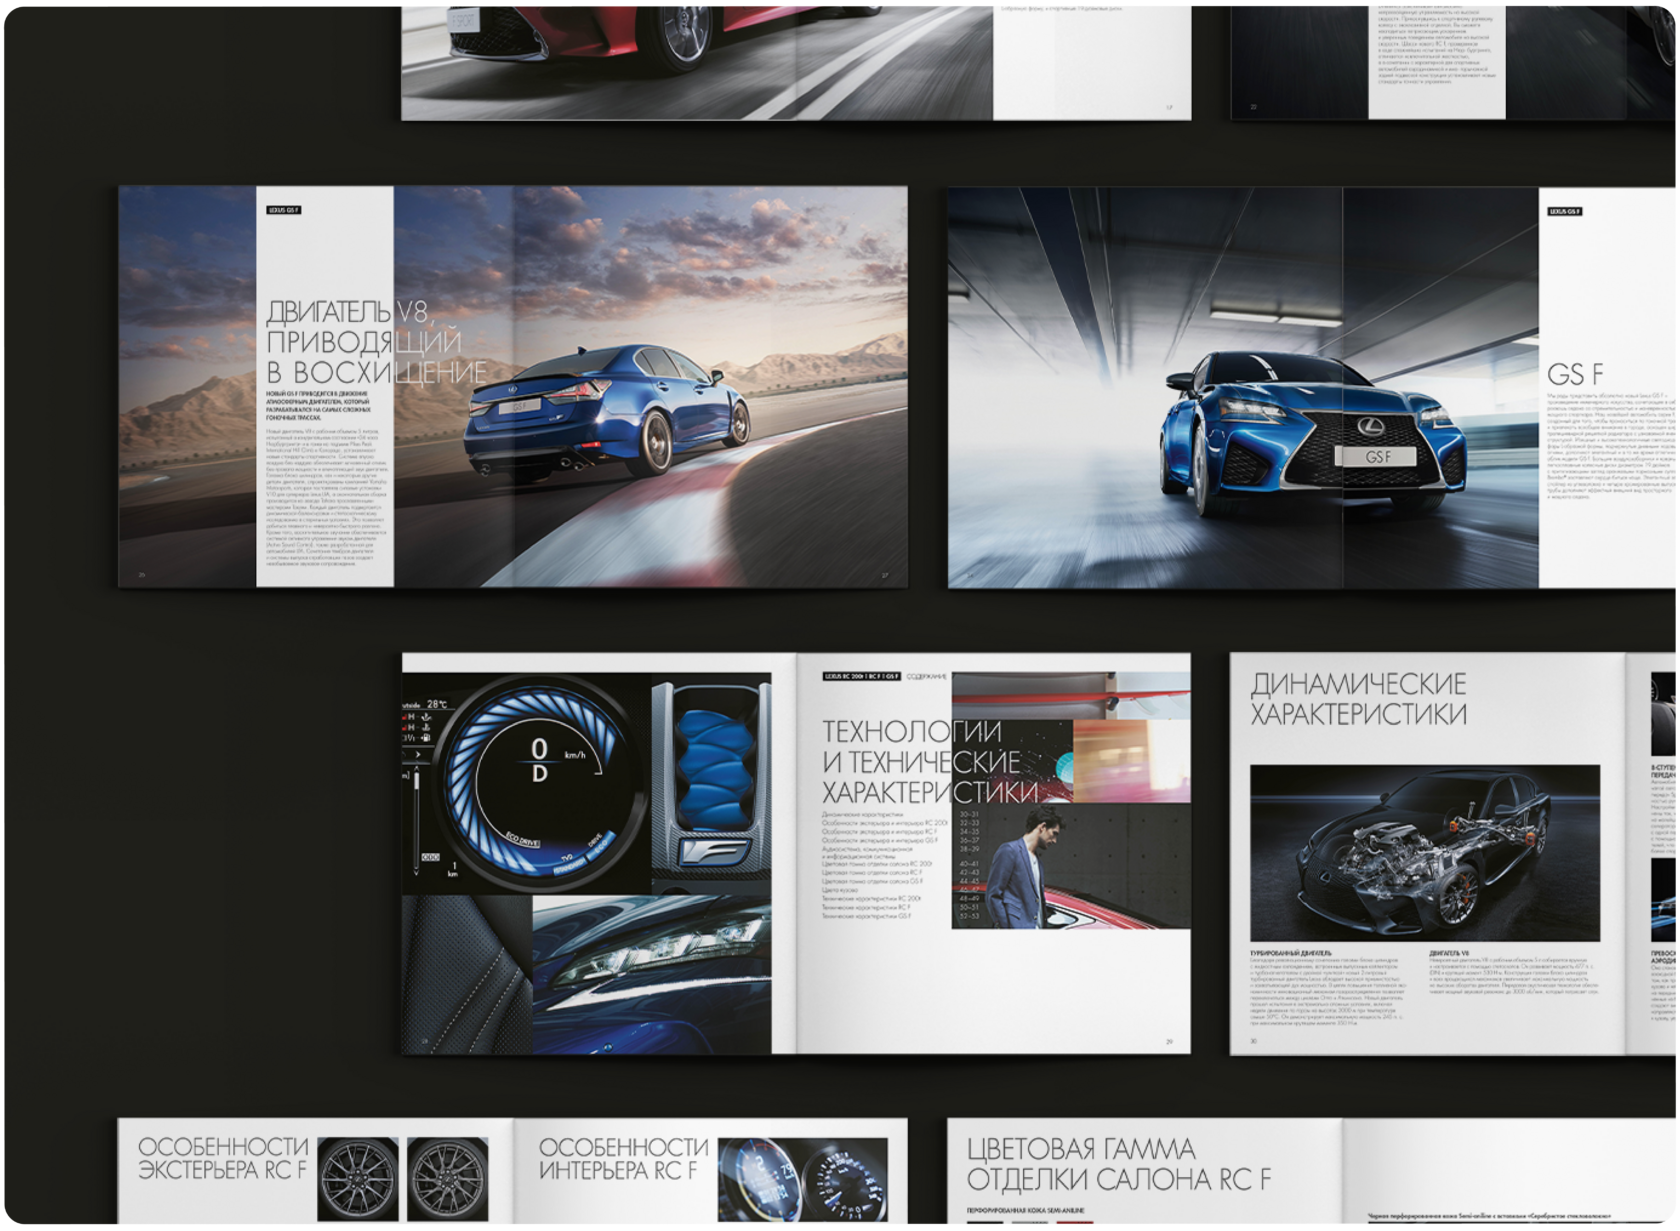Viewport: 1680px width, 1231px height.
Task: Click the man in the blue jacket photo
Action: (x=1071, y=866)
